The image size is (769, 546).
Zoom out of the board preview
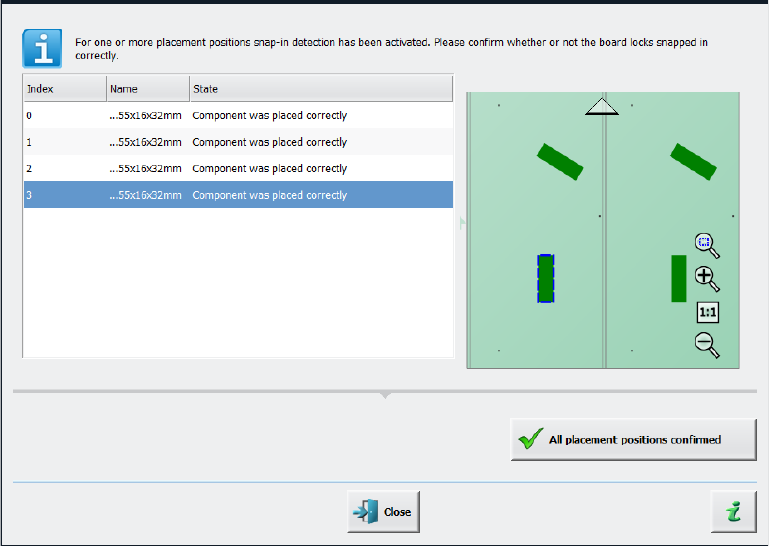coord(706,345)
